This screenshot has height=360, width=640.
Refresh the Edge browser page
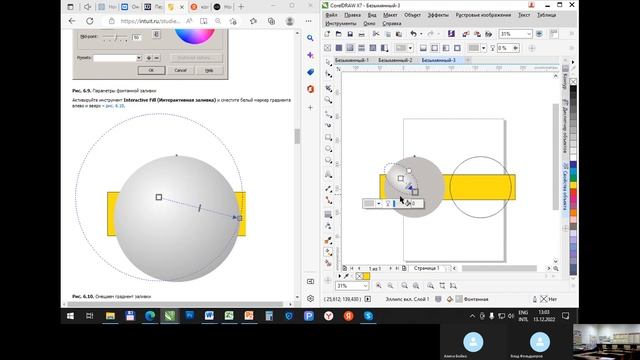[x=89, y=21]
